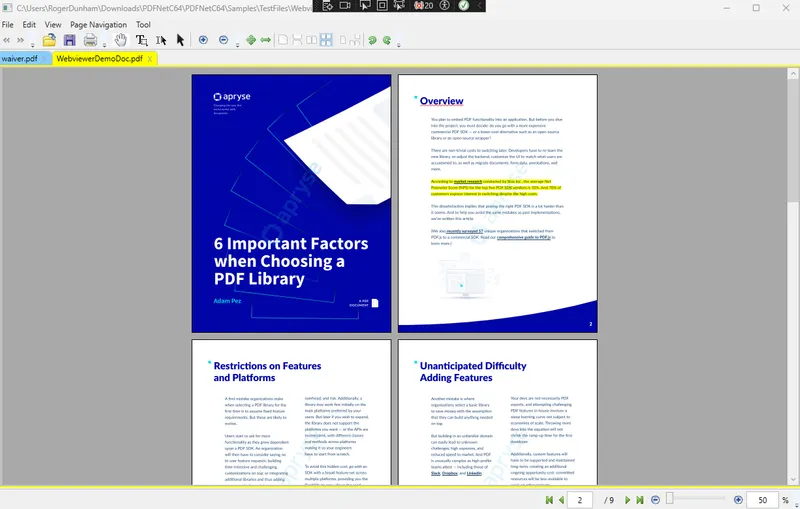The width and height of the screenshot is (800, 509).
Task: Toggle single page layout mode
Action: (283, 40)
